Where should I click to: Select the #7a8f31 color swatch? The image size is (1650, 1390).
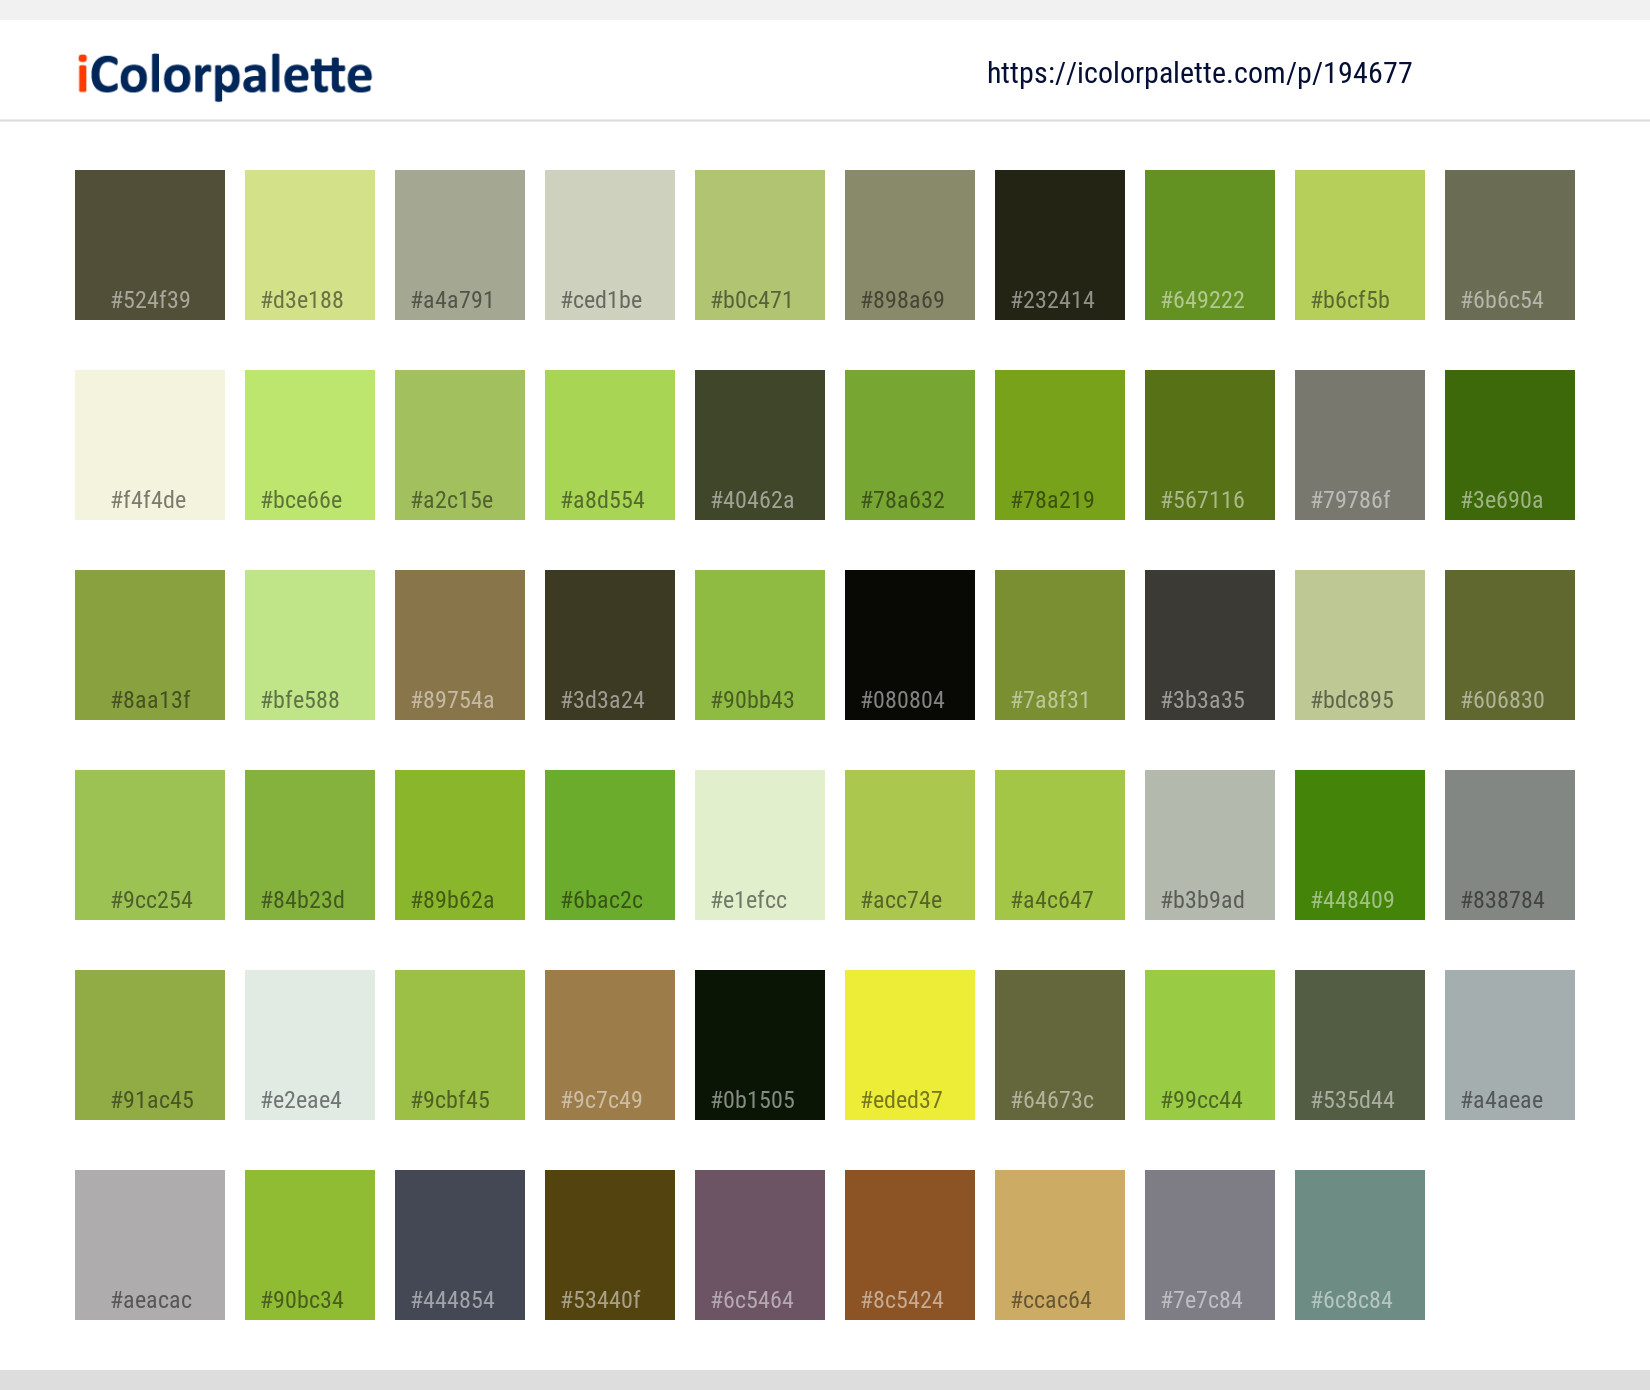click(x=1060, y=645)
